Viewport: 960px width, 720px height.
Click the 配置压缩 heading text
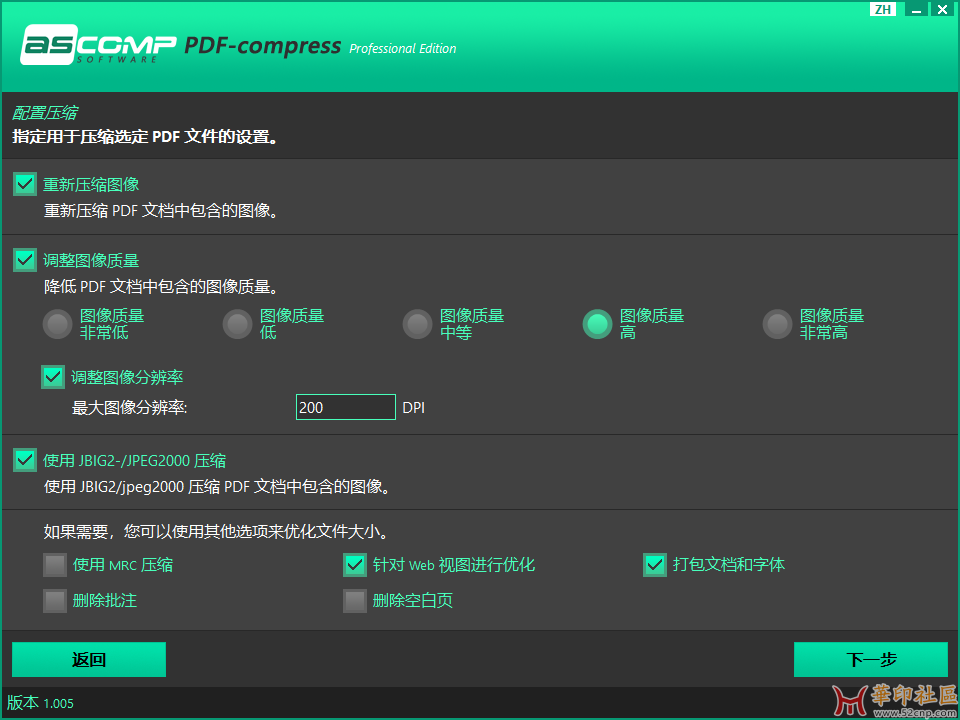coord(45,113)
